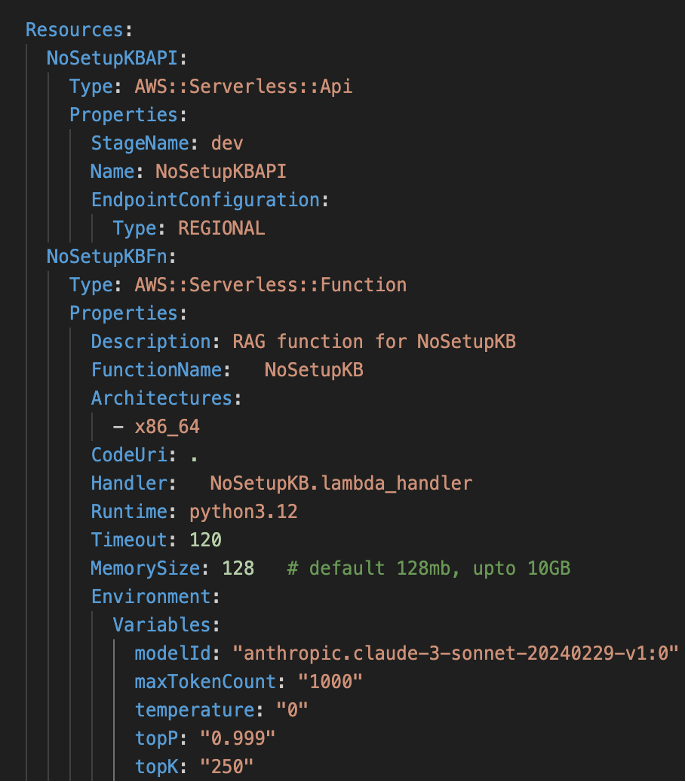Click the x86_64 architecture entry
Viewport: 686px width, 782px height.
click(168, 427)
